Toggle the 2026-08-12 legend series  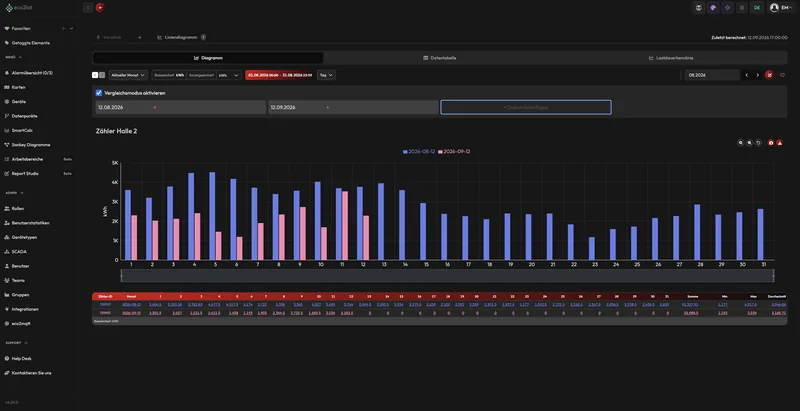(419, 151)
